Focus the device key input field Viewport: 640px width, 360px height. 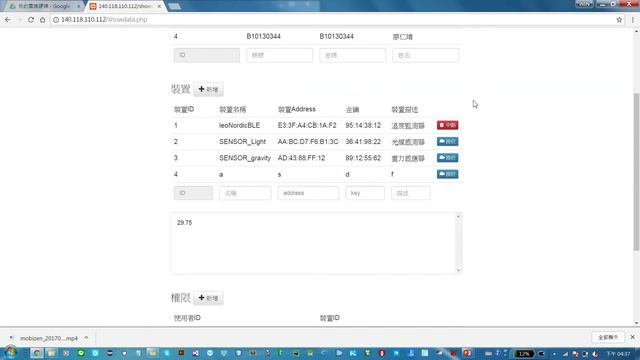click(x=365, y=193)
